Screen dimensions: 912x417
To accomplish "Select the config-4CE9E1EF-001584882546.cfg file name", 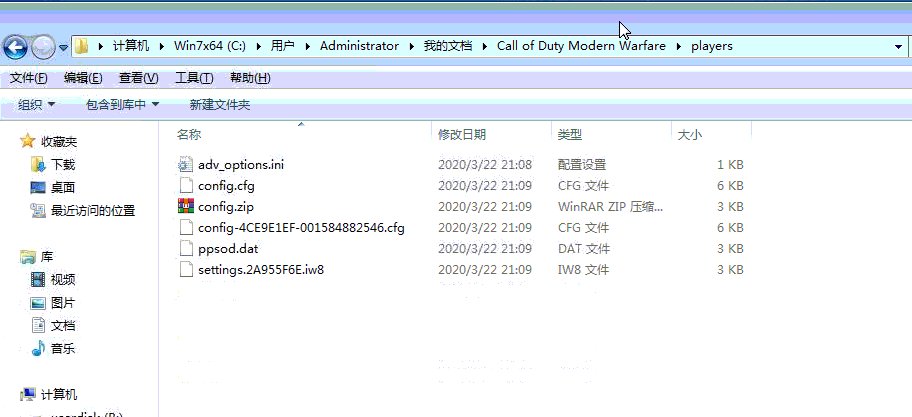I will [301, 228].
